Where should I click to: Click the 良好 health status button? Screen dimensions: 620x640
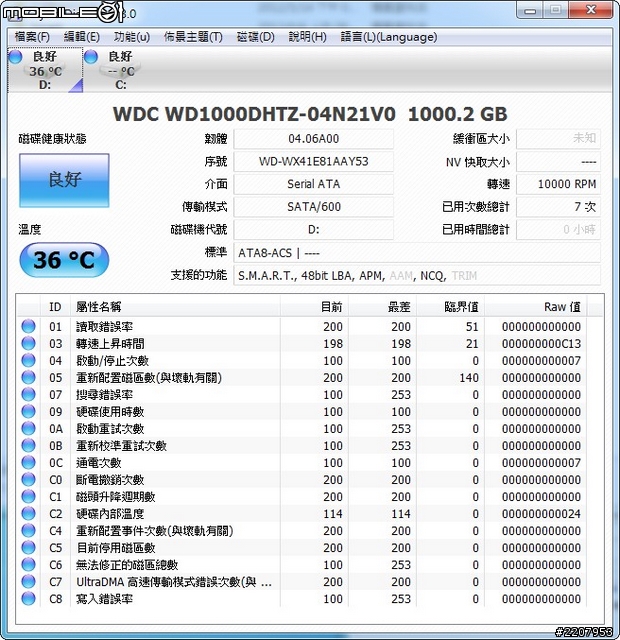(64, 180)
